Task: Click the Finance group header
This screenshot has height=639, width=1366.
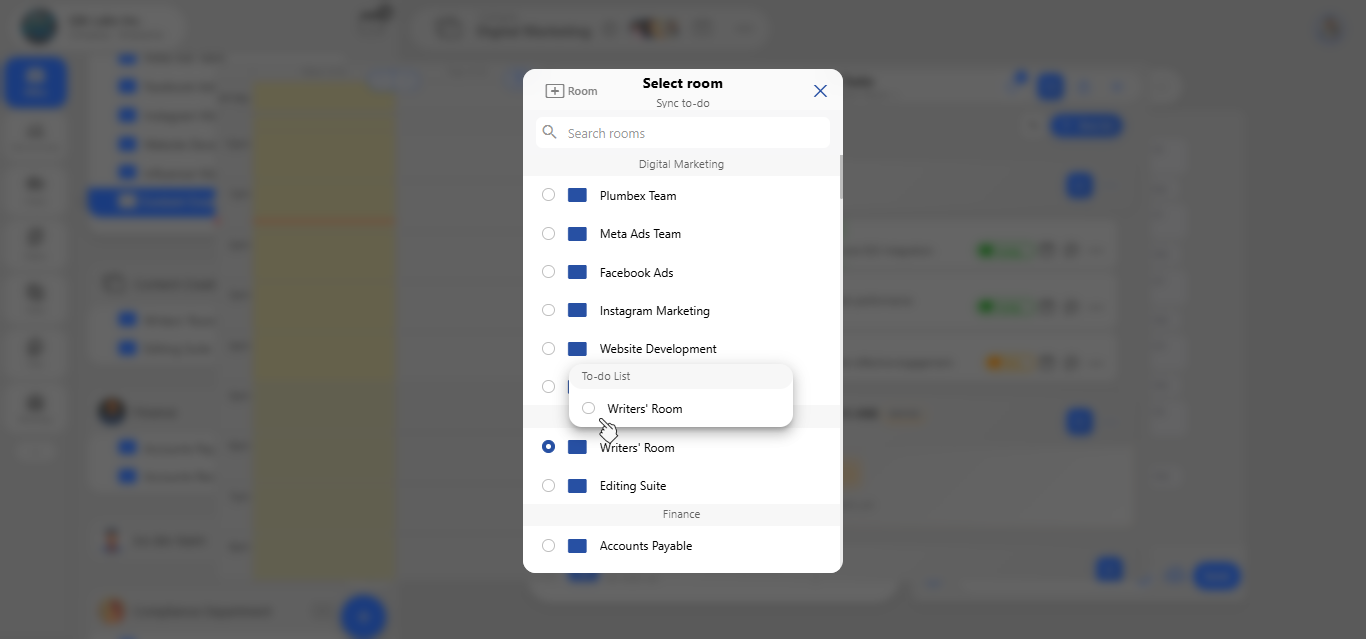Action: [681, 514]
